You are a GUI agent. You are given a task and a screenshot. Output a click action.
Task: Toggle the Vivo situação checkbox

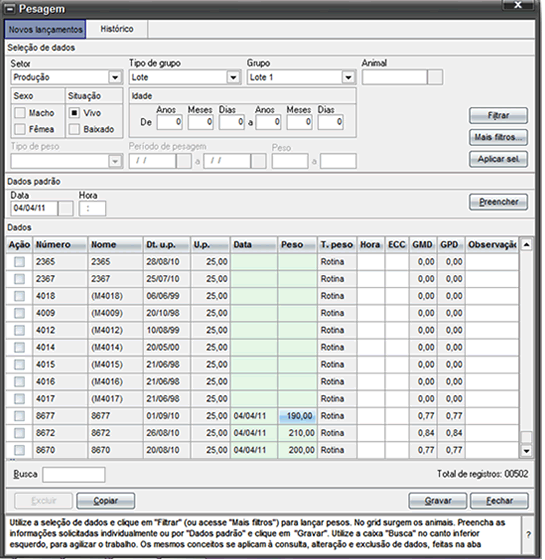coord(74,113)
